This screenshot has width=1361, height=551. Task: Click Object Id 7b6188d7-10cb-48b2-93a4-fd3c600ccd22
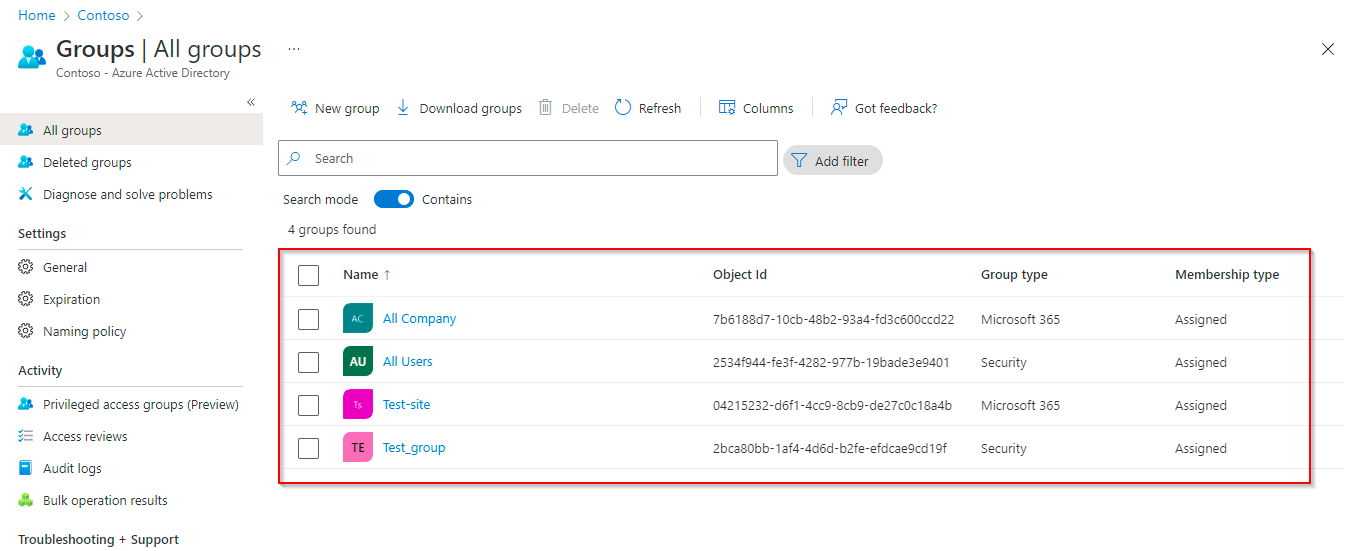click(833, 319)
